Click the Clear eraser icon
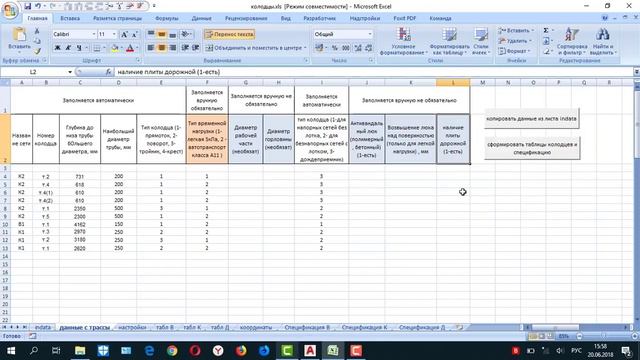This screenshot has width=640, height=360. click(x=546, y=51)
